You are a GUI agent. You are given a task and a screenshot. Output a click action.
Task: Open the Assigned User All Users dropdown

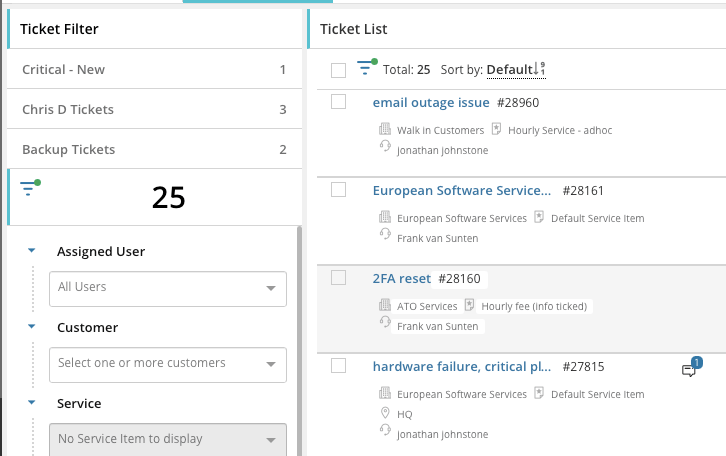point(168,287)
